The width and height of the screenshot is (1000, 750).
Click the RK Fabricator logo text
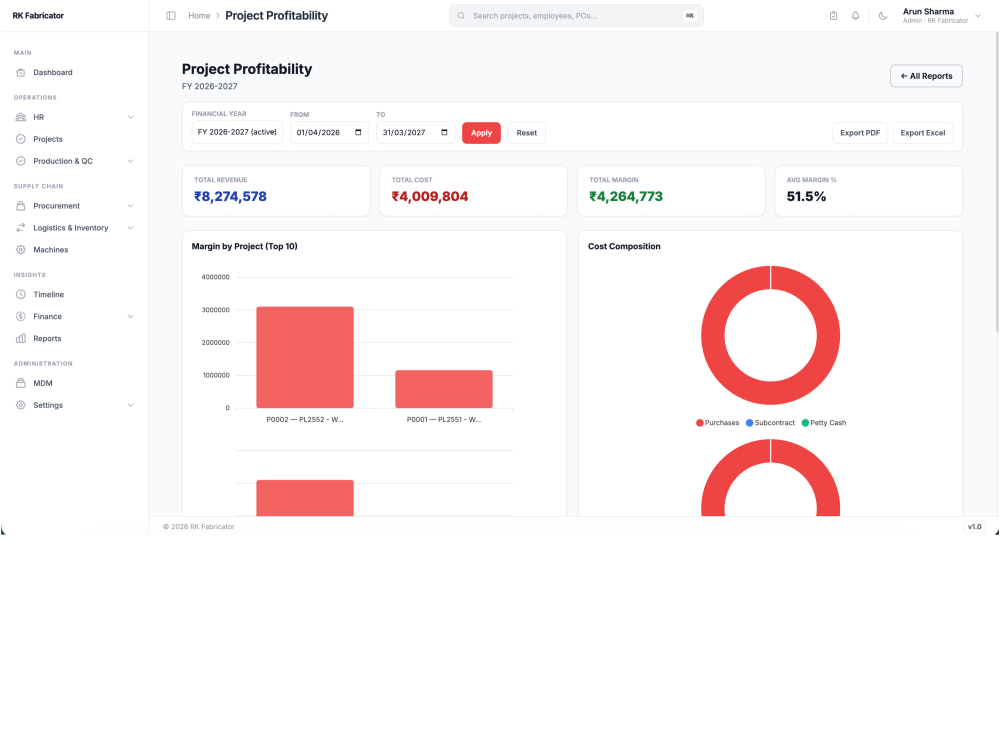38,16
